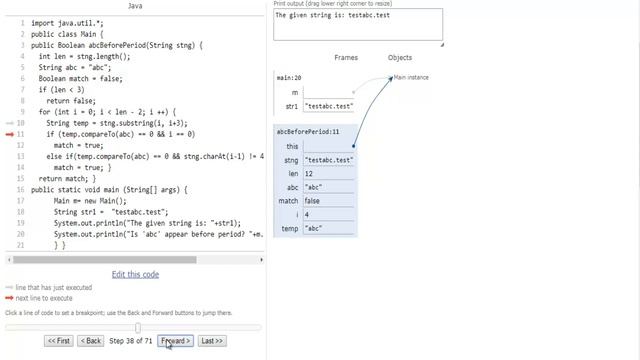Open the Edit this code link
The height and width of the screenshot is (360, 640).
[136, 274]
